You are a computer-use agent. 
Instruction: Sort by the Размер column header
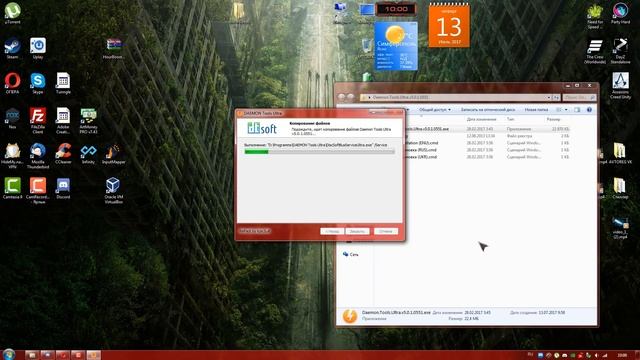553,119
